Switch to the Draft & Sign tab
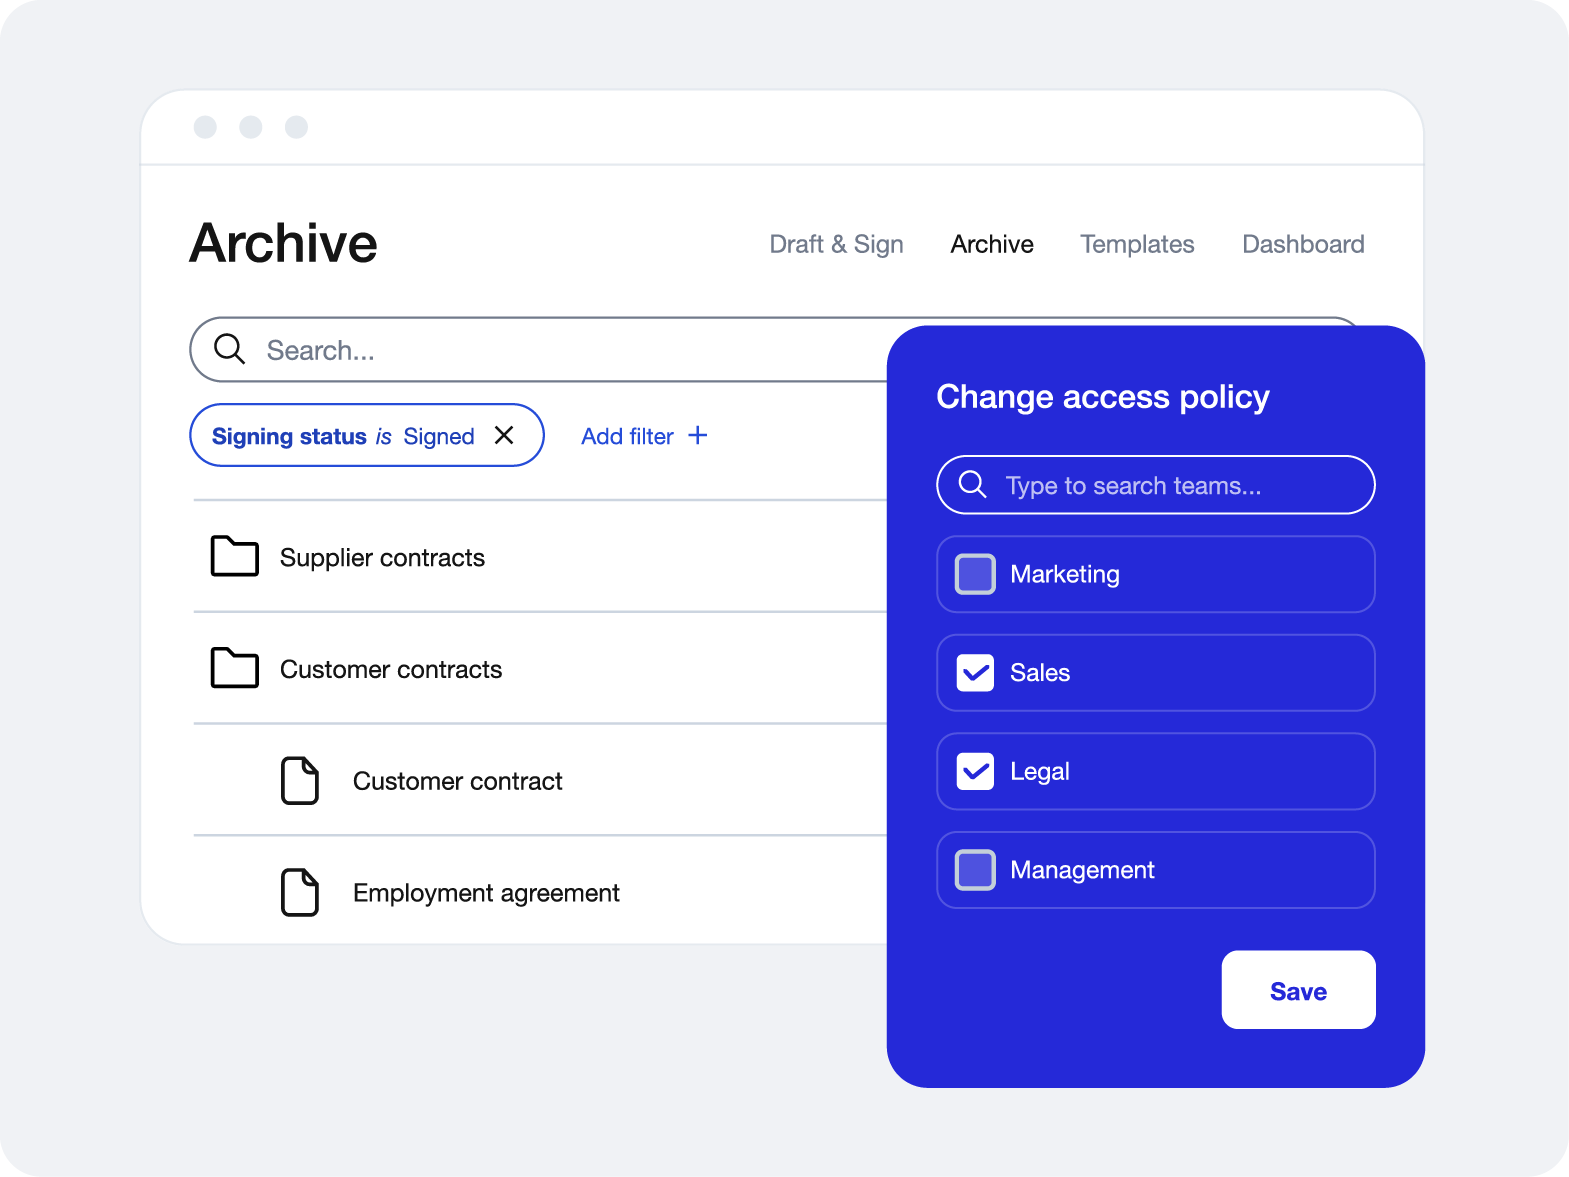 click(836, 244)
